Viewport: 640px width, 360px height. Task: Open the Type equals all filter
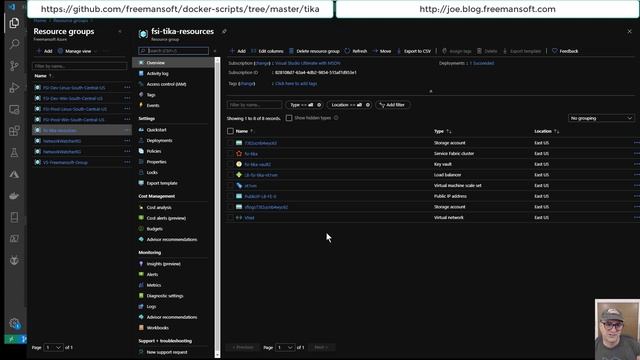[x=304, y=105]
